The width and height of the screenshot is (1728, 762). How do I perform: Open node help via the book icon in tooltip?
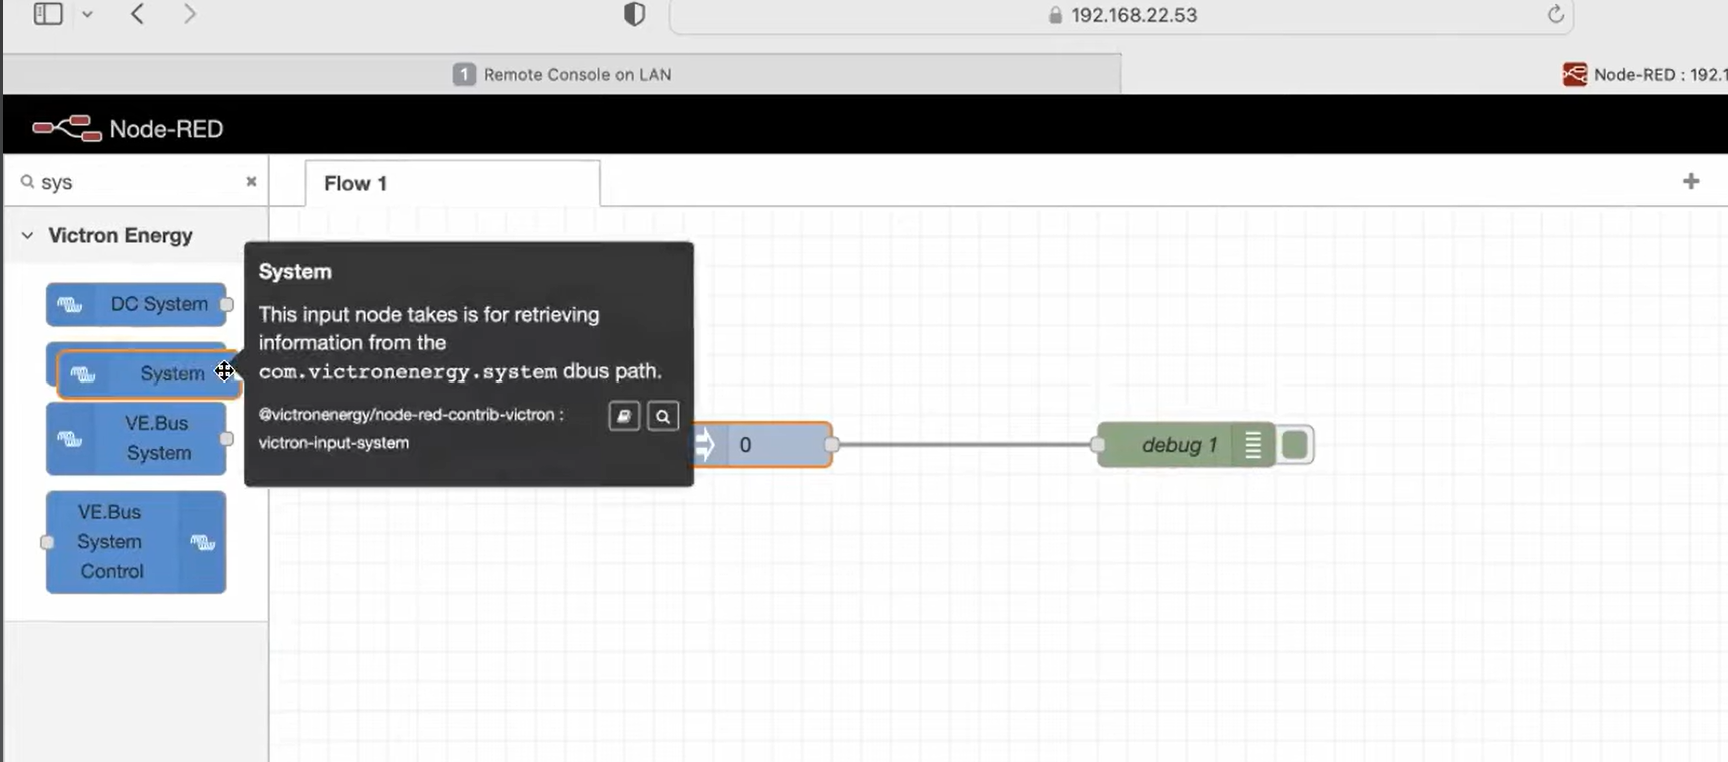click(x=624, y=416)
